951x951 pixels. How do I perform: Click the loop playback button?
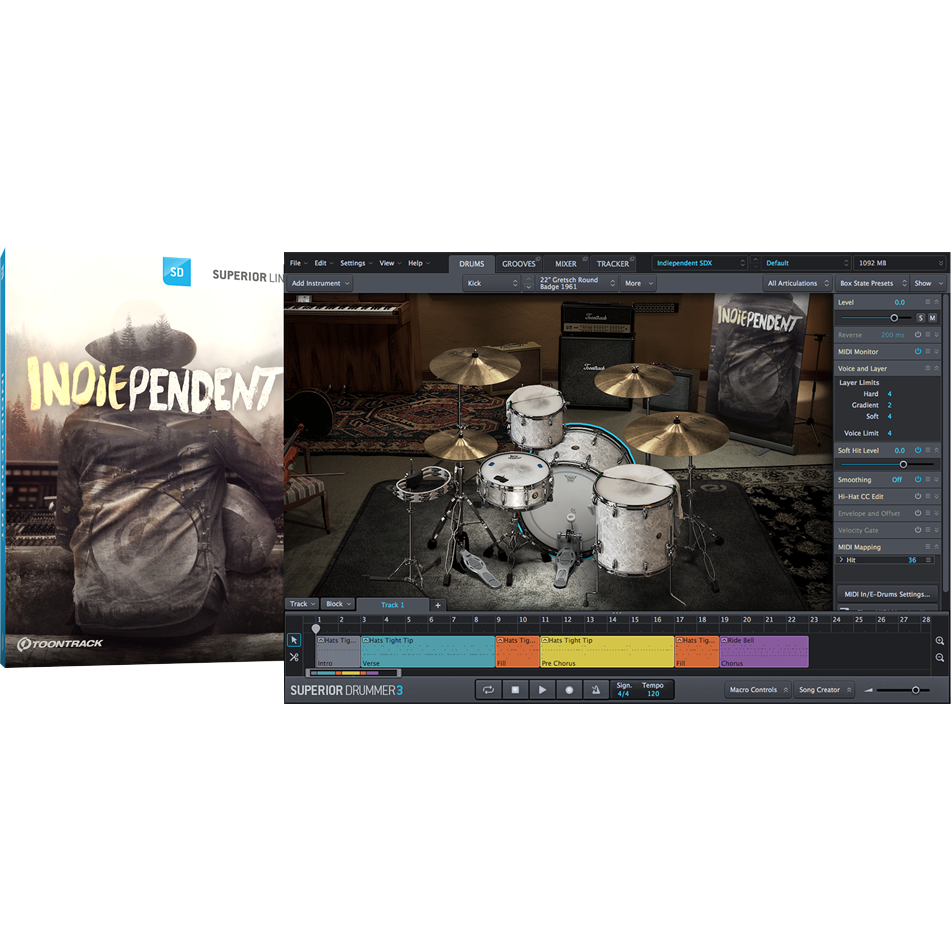coord(488,690)
